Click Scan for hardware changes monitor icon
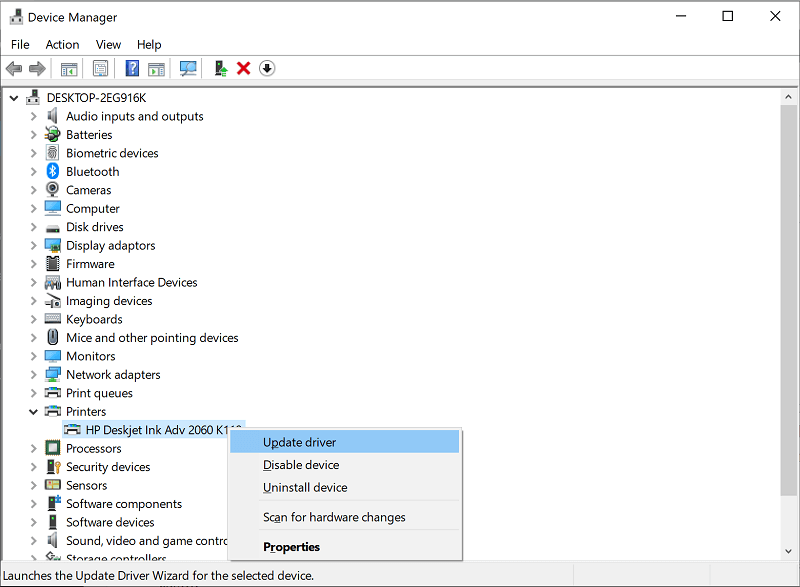The width and height of the screenshot is (800, 587). [188, 68]
